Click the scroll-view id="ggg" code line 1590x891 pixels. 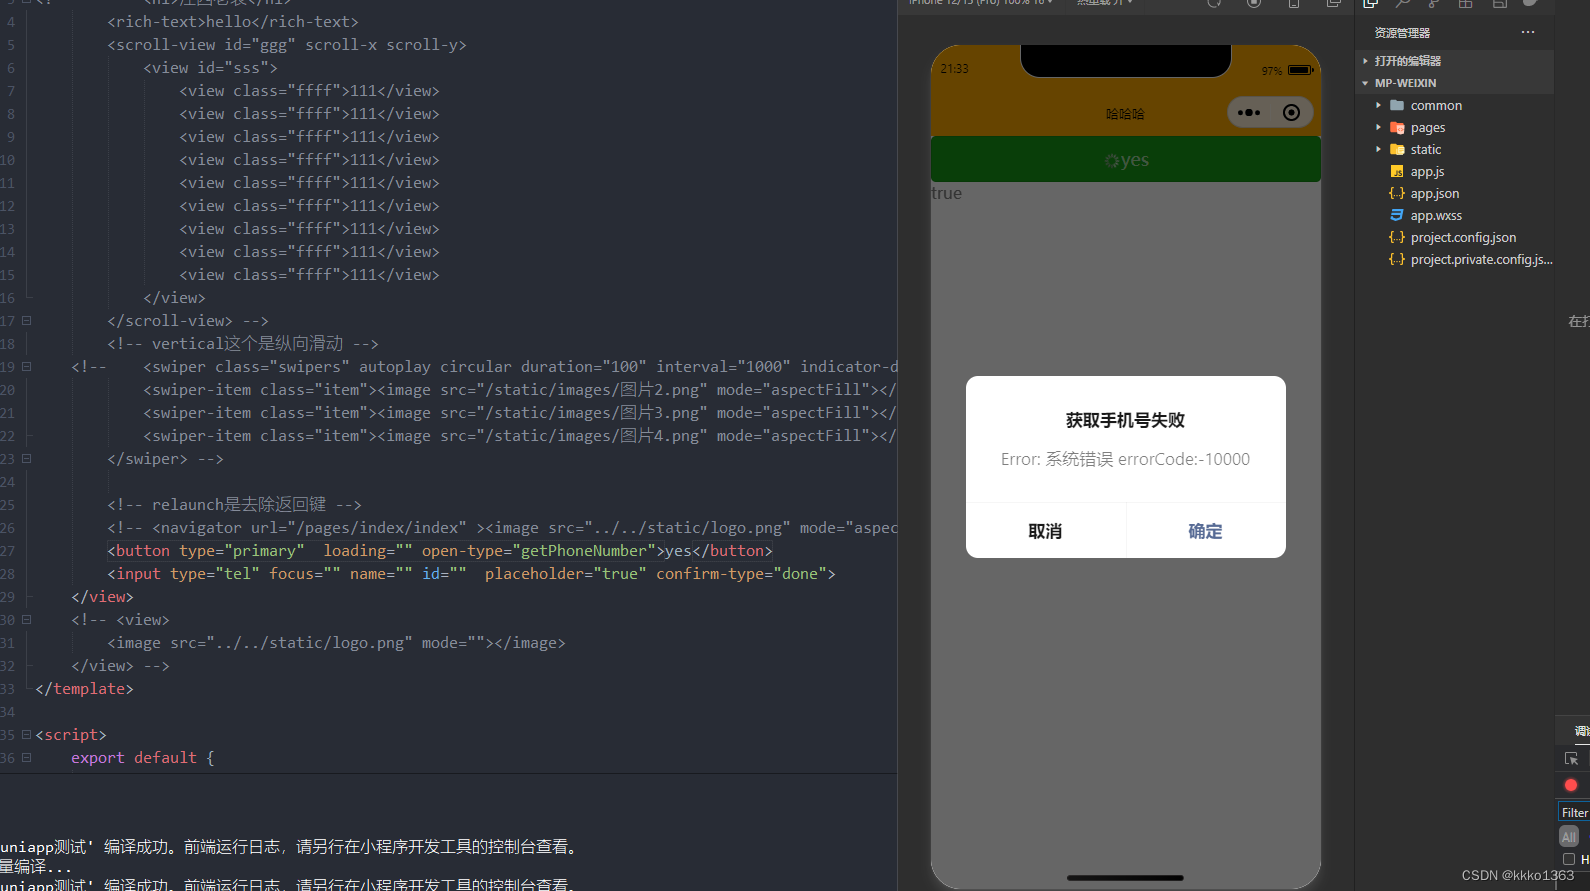click(287, 45)
